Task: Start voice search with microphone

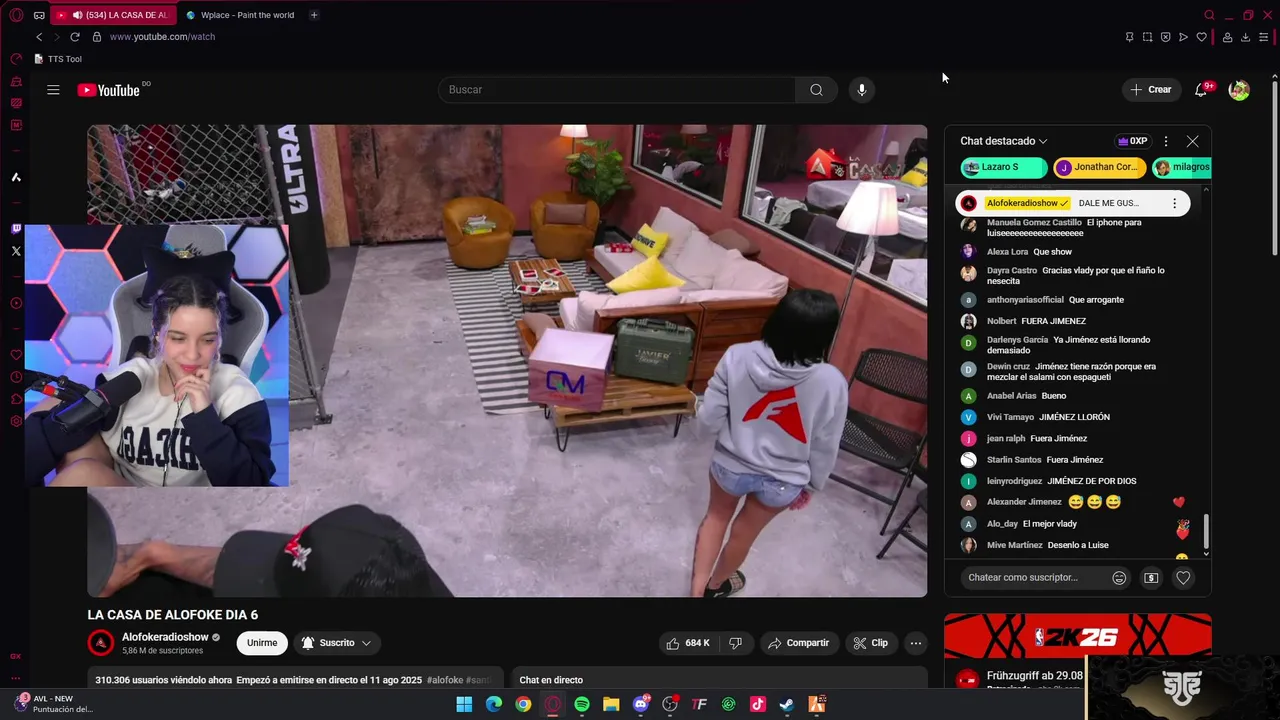Action: point(862,90)
